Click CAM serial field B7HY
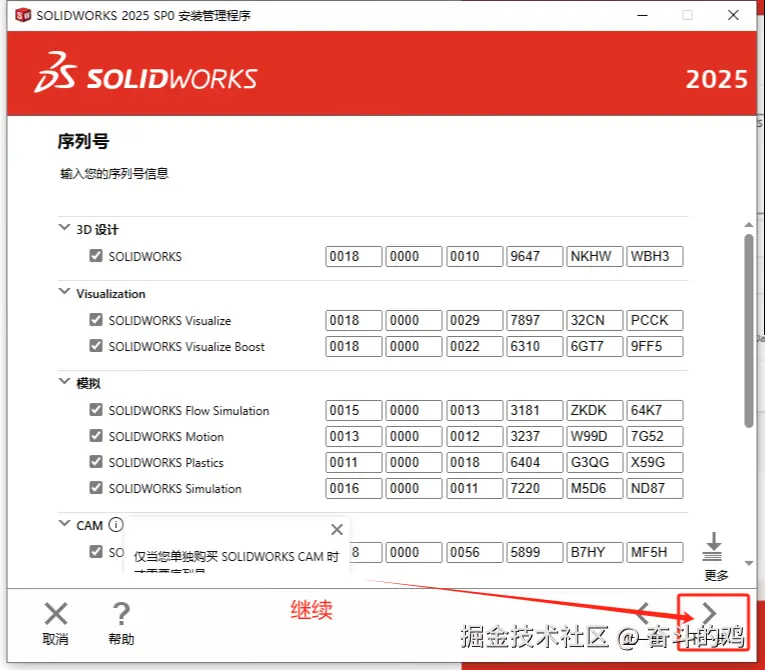 pos(595,552)
